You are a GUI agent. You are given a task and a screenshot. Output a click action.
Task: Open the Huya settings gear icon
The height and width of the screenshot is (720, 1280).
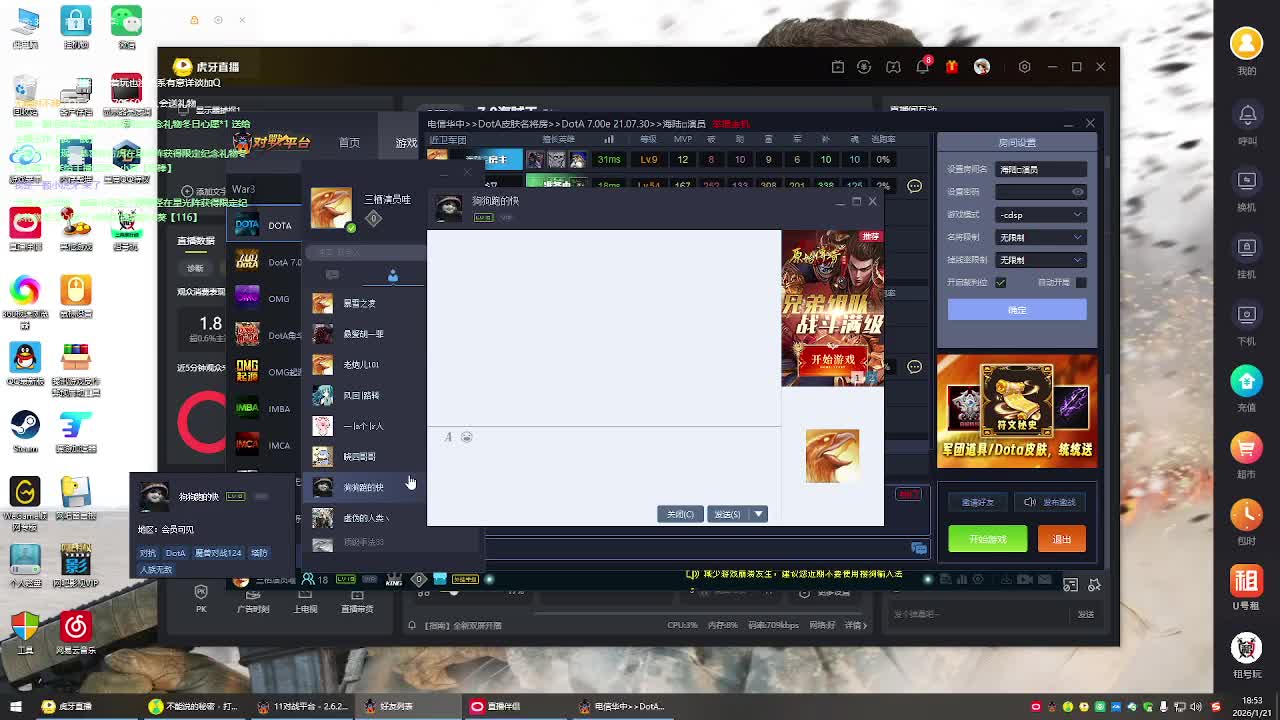1024,67
